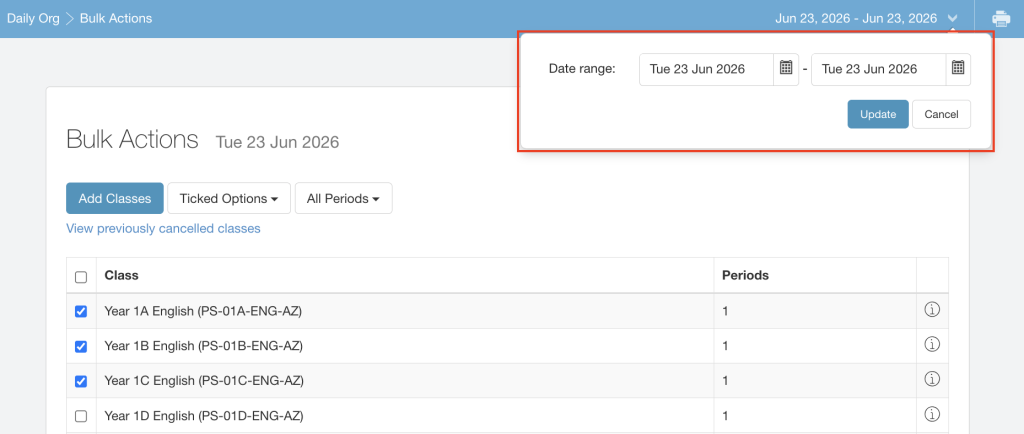1024x434 pixels.
Task: Collapse the header date range chevron
Action: (953, 19)
